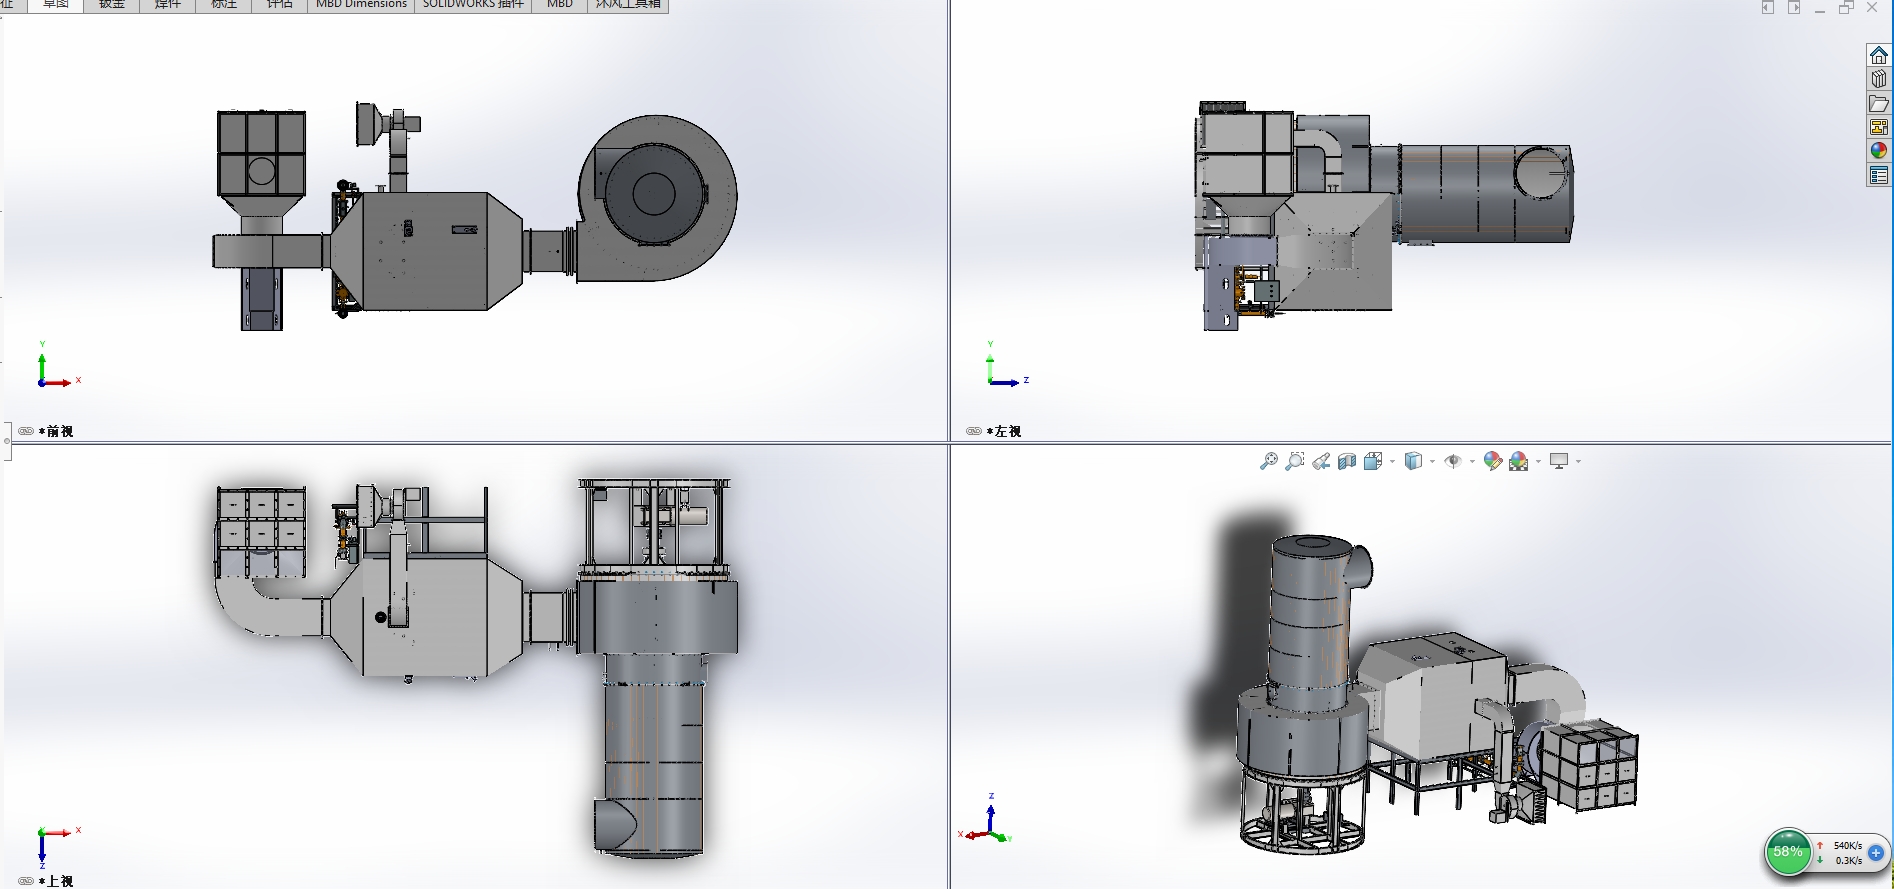Toggle the Section View tool
The width and height of the screenshot is (1894, 889).
click(x=1347, y=461)
